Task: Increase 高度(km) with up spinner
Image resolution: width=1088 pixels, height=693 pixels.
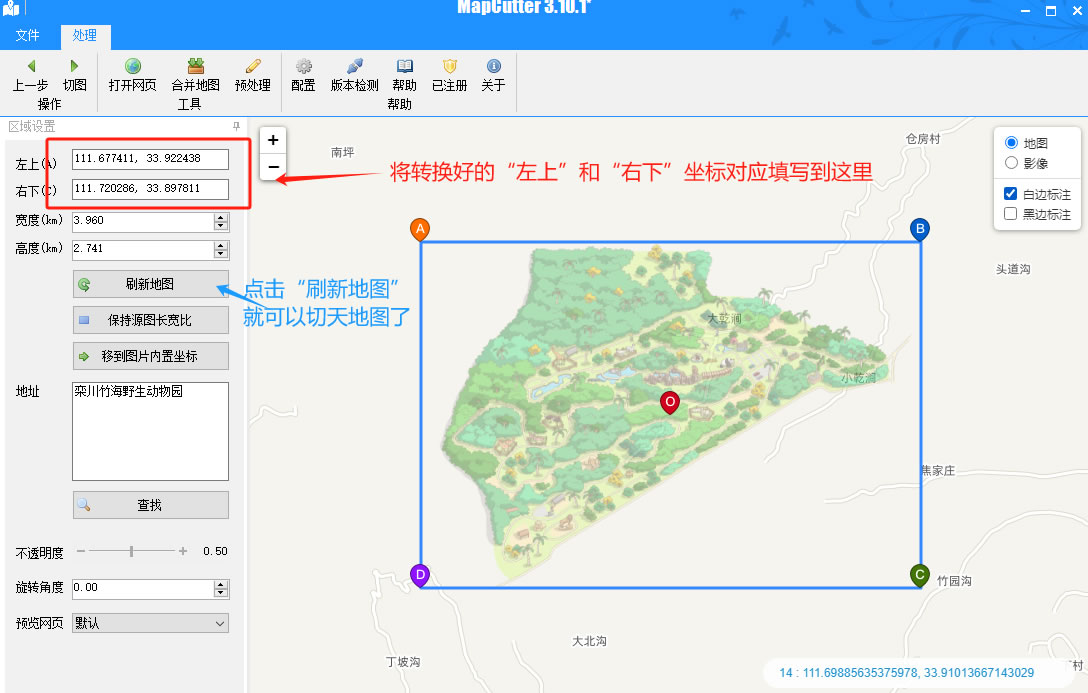Action: 221,246
